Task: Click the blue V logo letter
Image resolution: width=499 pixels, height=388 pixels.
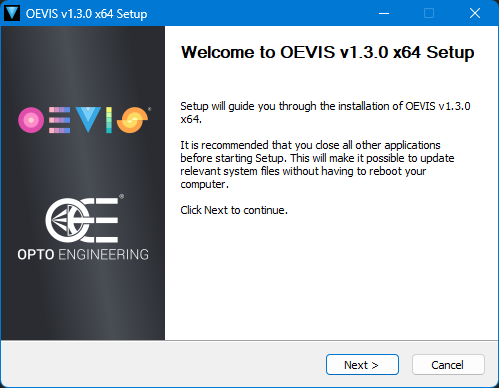Action: point(88,119)
